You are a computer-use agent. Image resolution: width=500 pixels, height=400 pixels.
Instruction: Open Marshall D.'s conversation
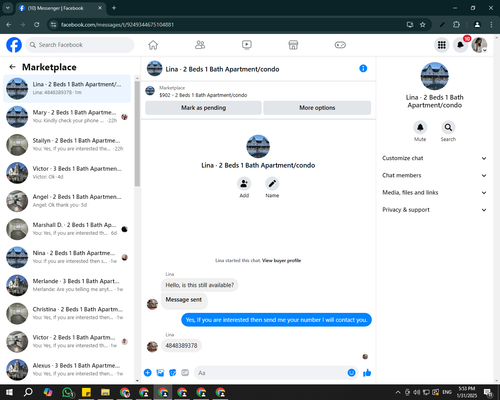click(x=67, y=229)
